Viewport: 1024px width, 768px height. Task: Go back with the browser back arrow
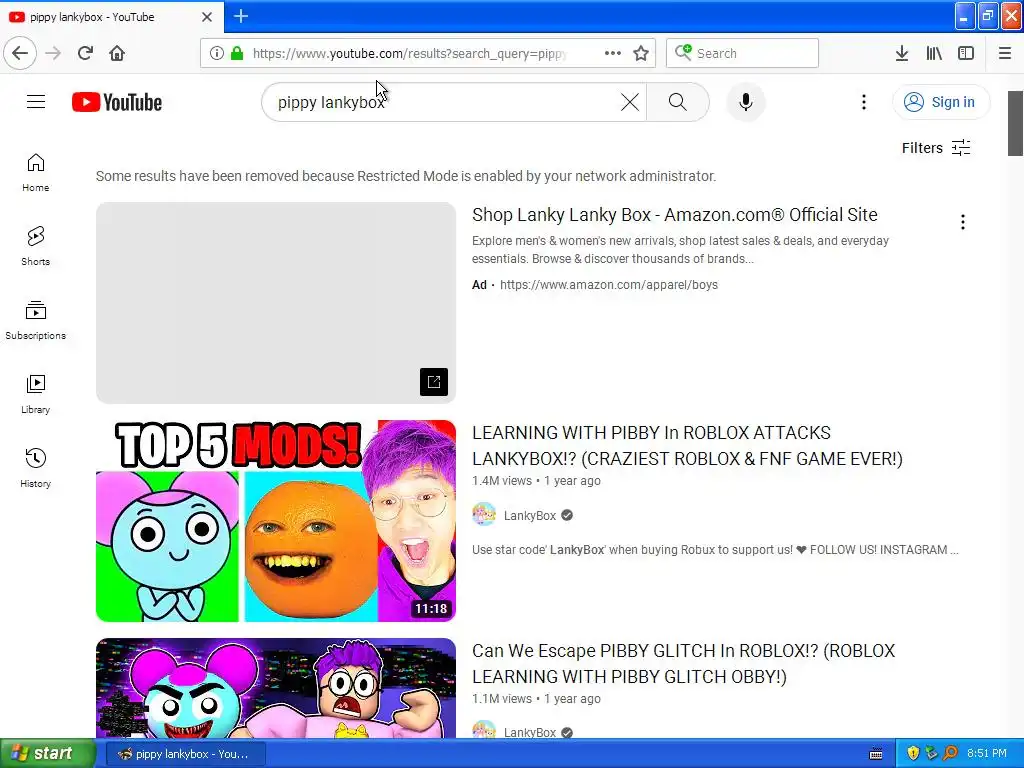[20, 53]
